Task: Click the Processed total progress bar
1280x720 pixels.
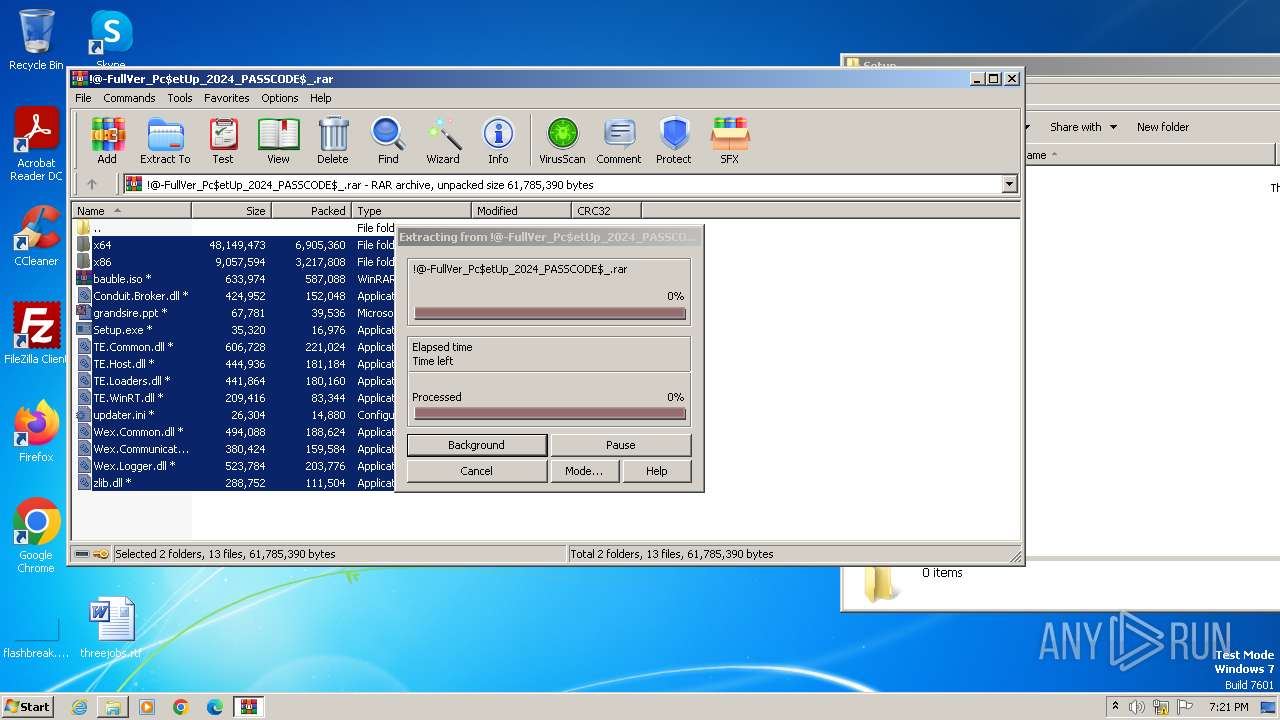Action: pyautogui.click(x=550, y=413)
